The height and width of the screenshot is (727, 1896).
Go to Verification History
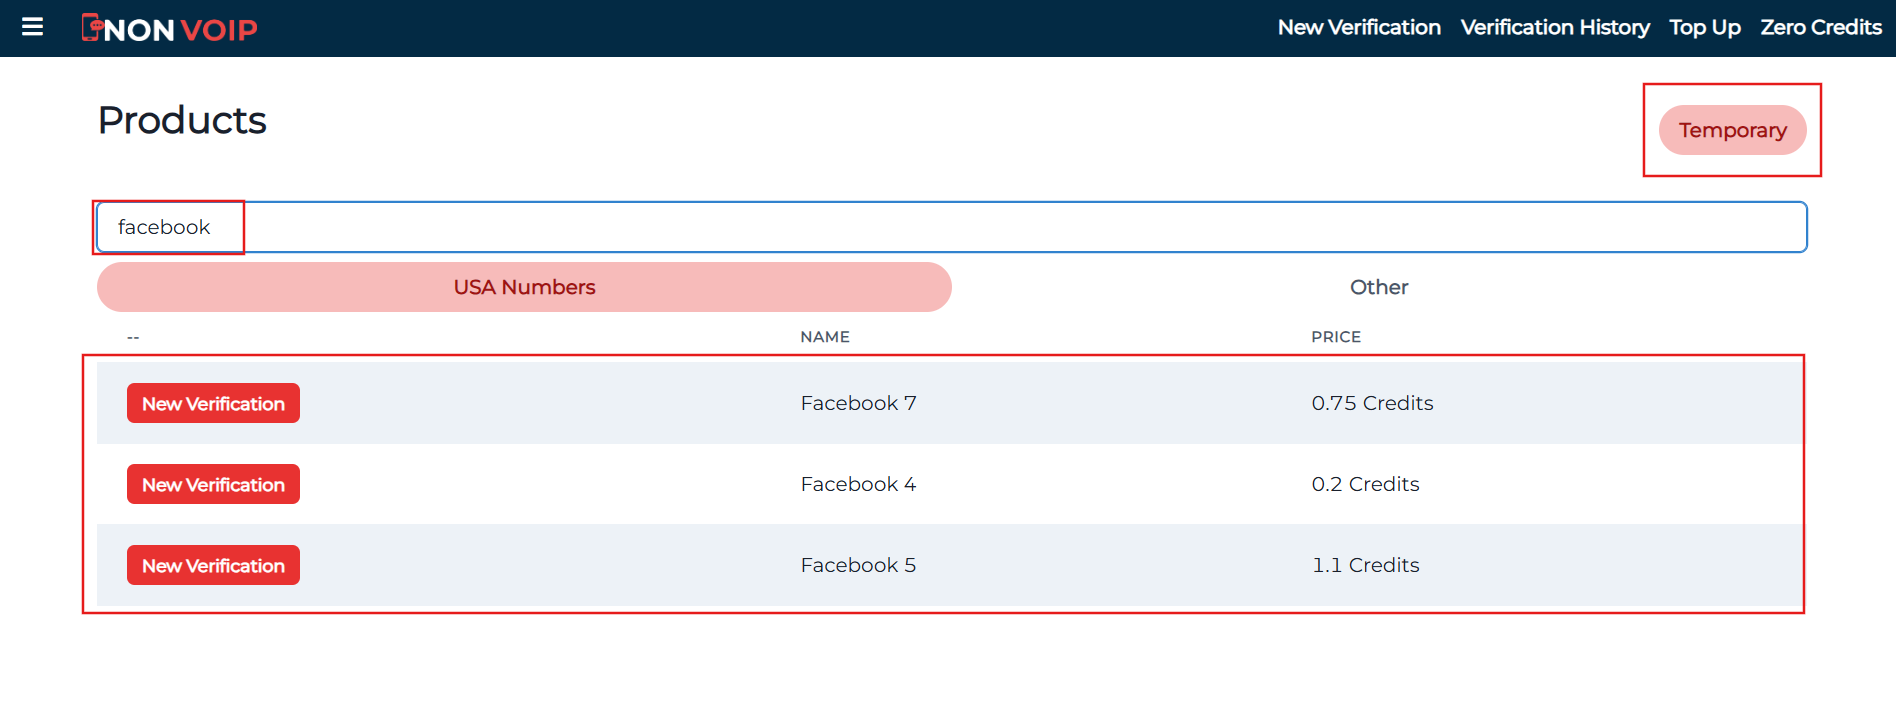[1555, 27]
